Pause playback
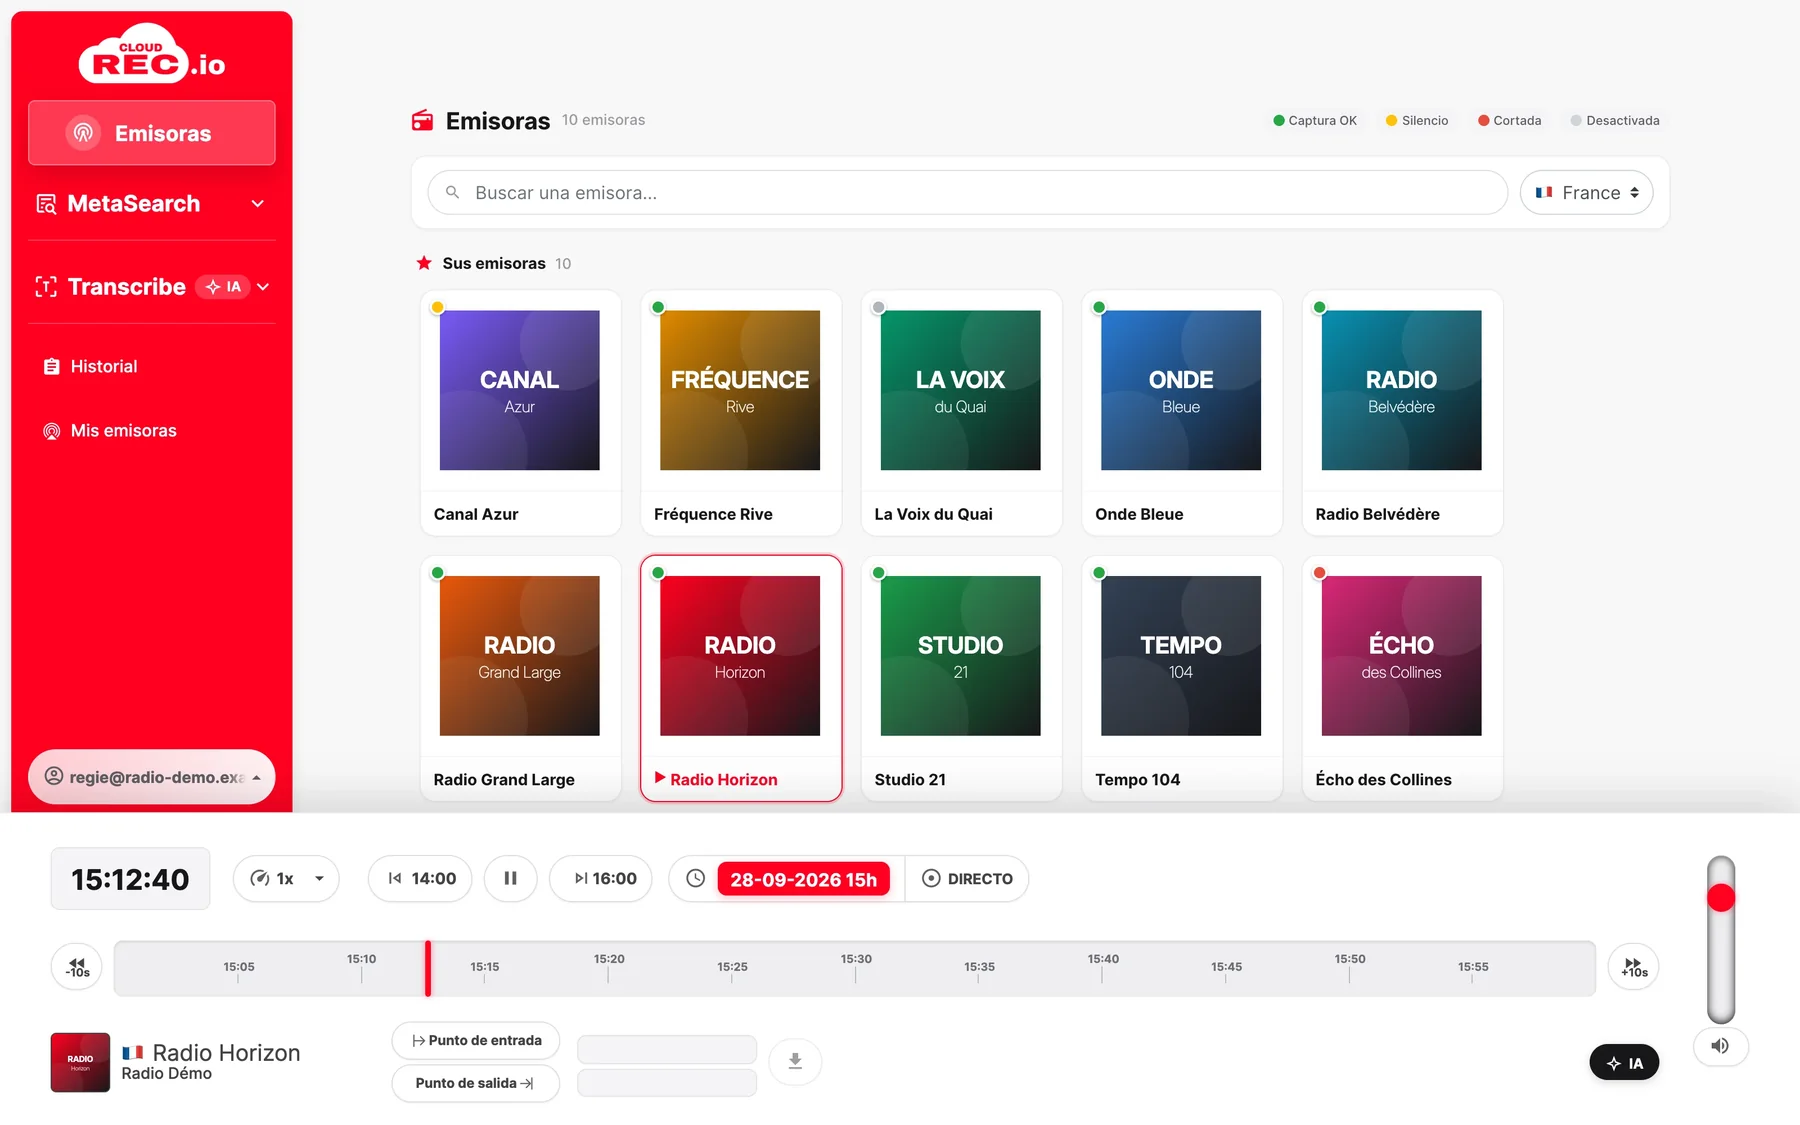1800x1125 pixels. tap(511, 879)
